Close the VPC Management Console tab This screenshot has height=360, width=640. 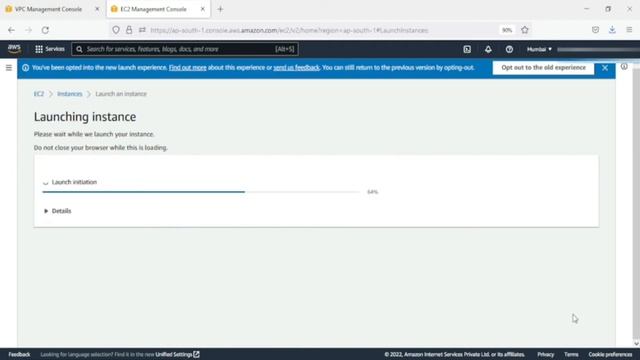(97, 9)
